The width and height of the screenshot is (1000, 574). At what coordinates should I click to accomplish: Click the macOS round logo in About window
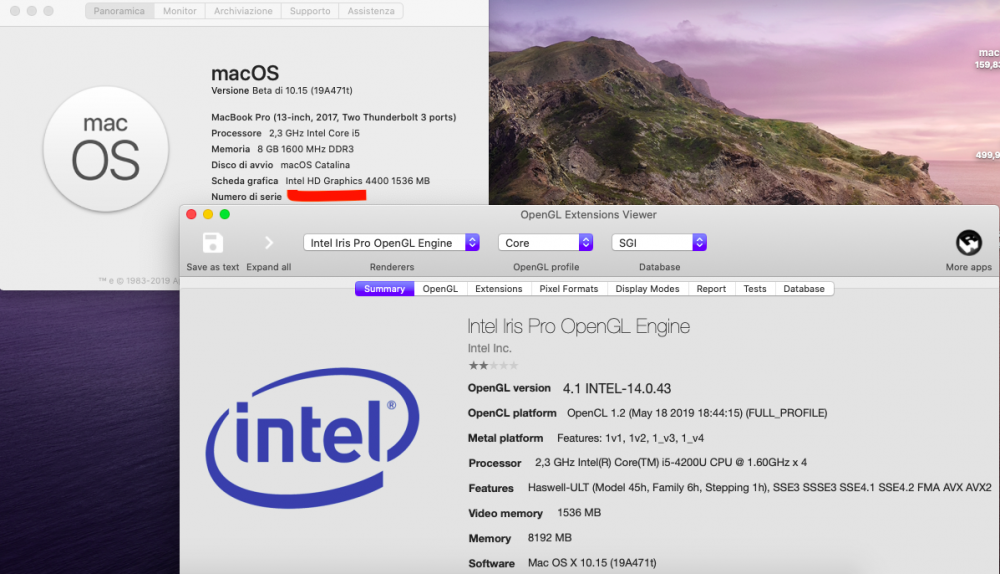[x=106, y=149]
